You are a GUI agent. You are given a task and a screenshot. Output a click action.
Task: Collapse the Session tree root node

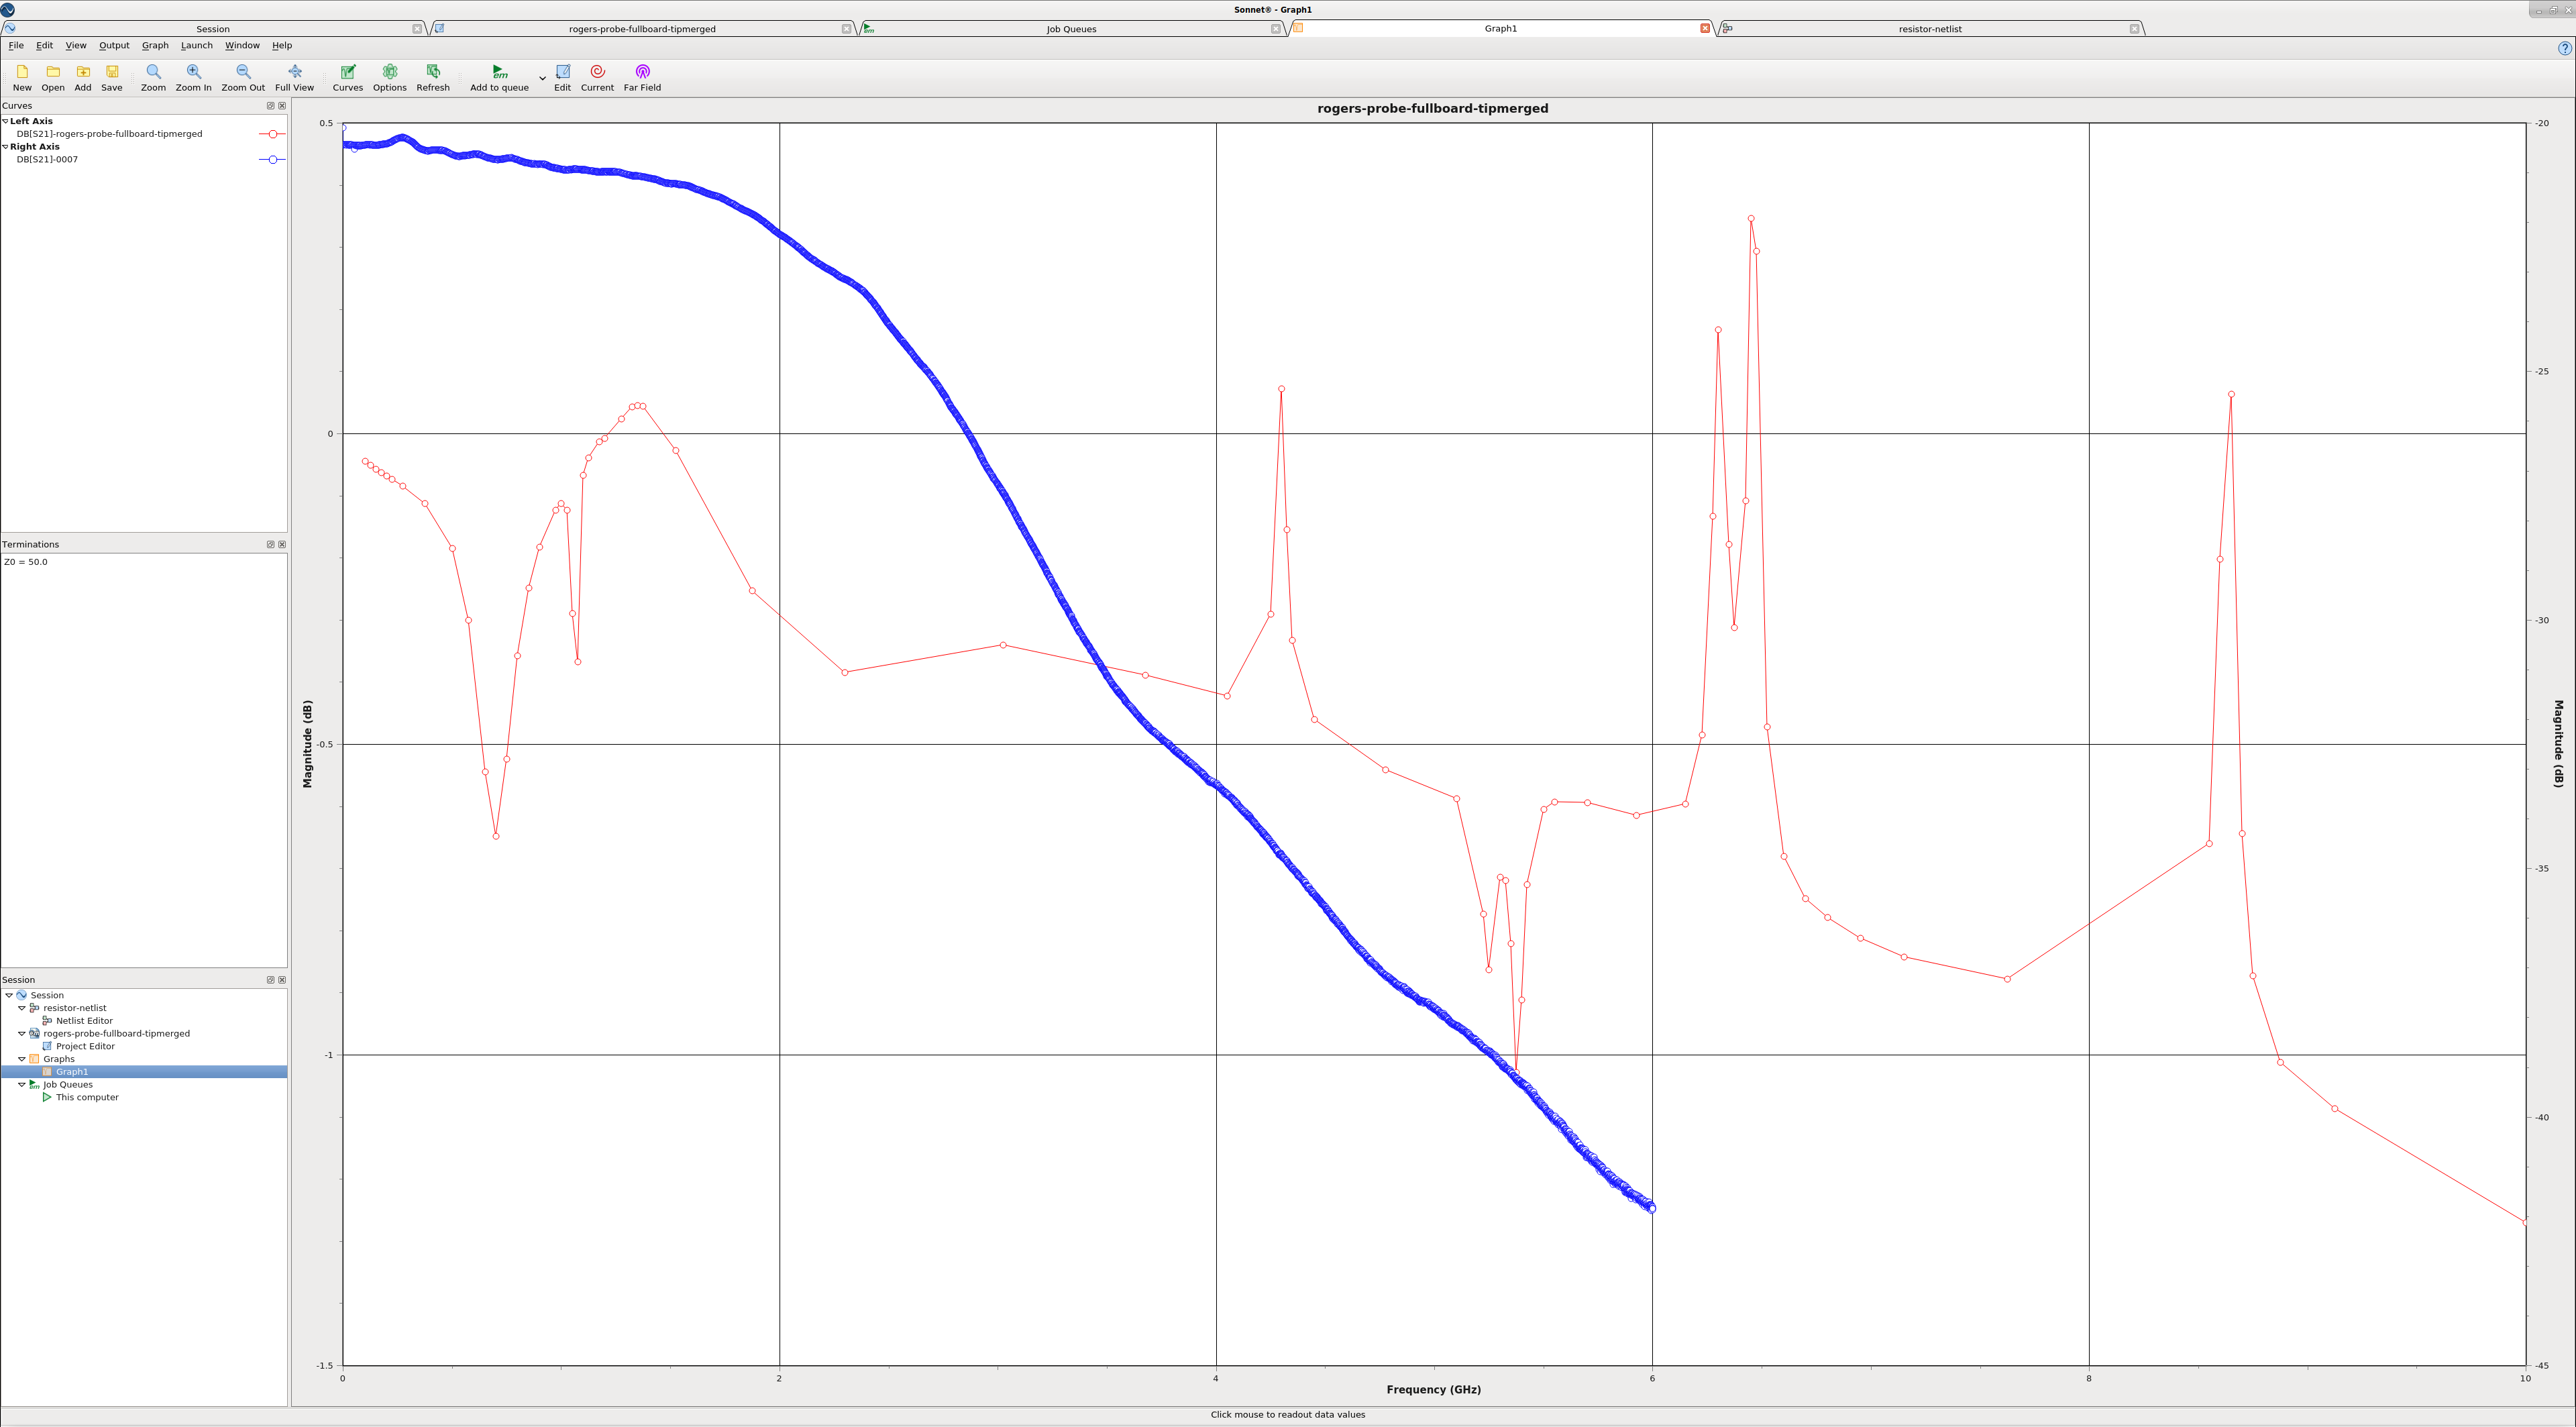9,995
